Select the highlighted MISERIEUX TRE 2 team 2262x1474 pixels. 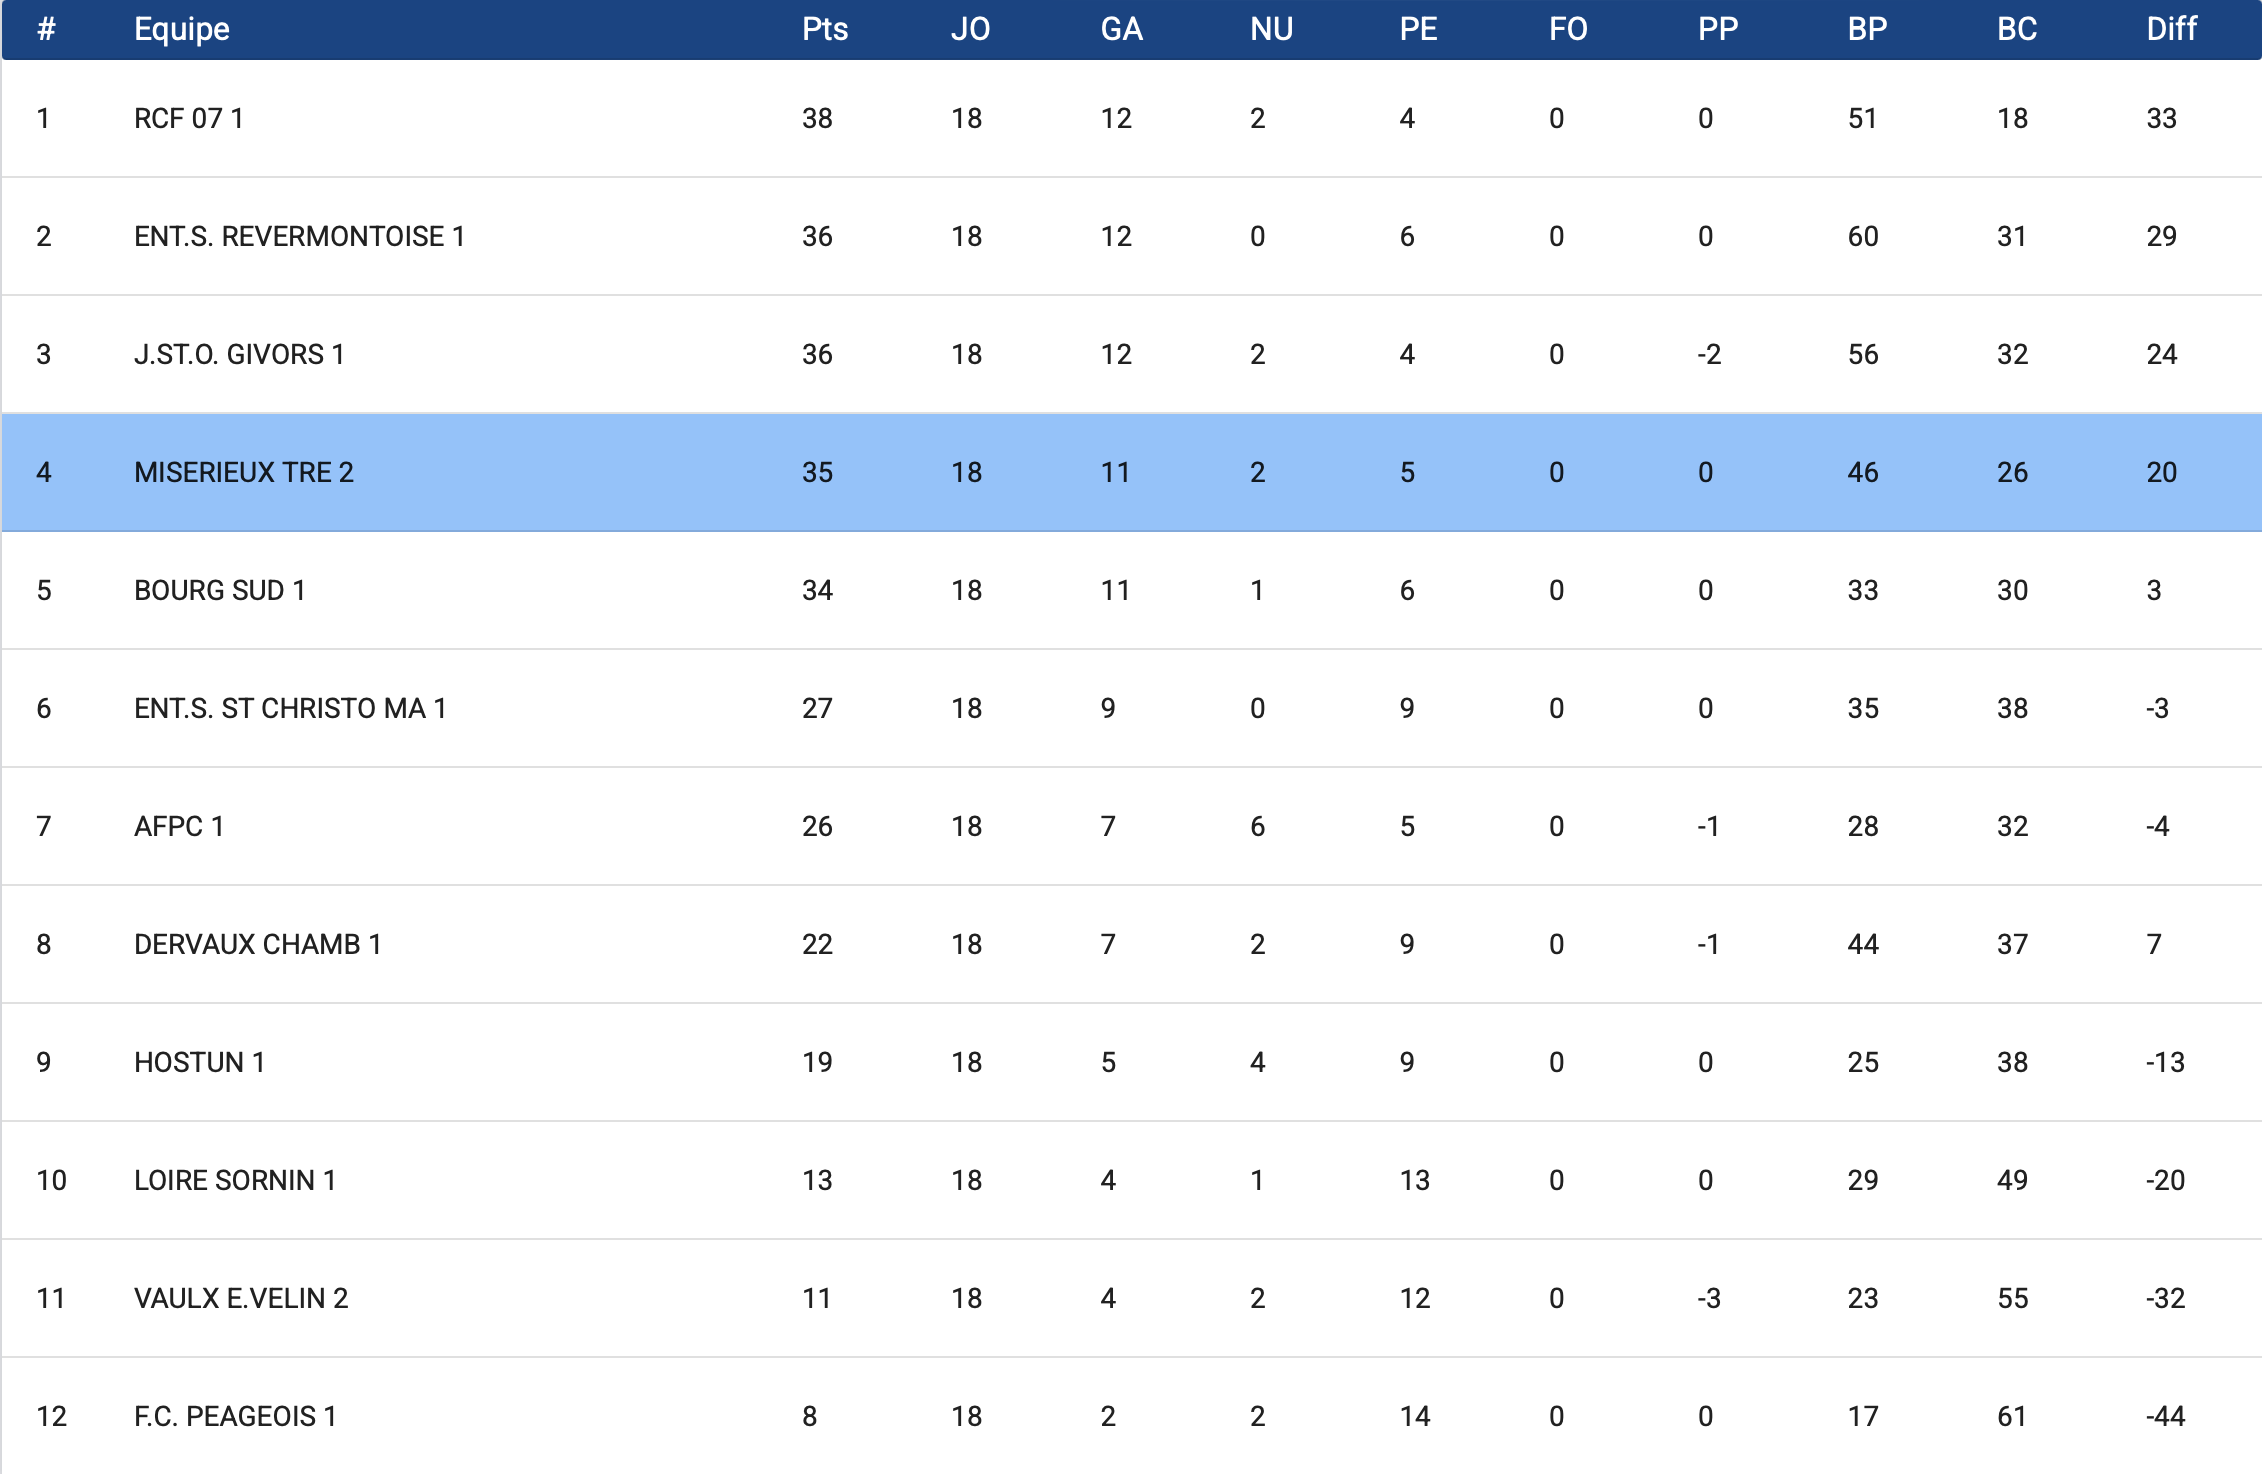click(x=244, y=473)
